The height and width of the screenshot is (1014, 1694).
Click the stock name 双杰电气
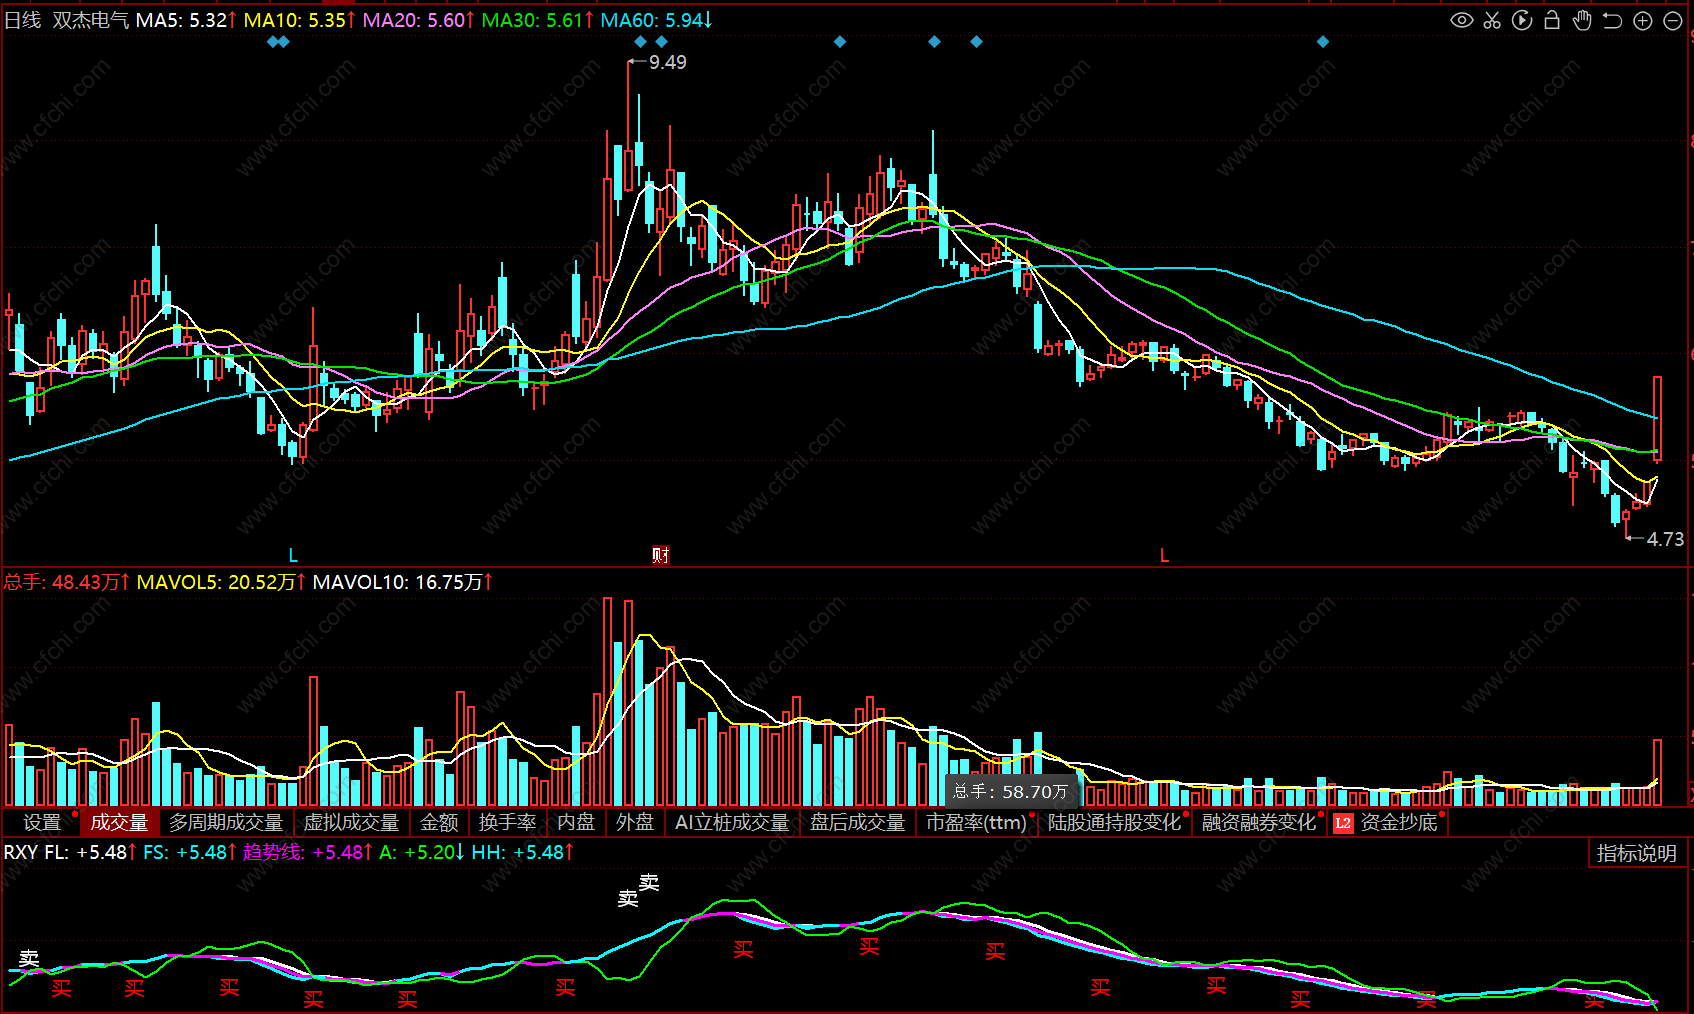pyautogui.click(x=90, y=20)
